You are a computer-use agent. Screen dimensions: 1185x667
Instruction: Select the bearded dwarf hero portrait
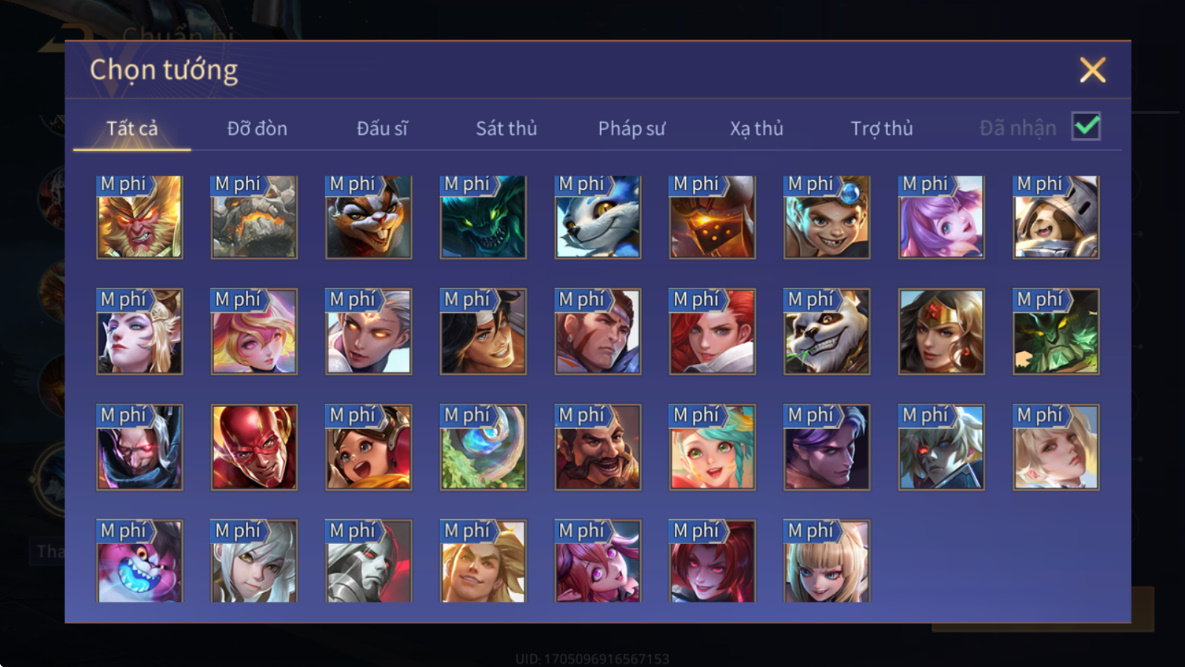point(597,447)
